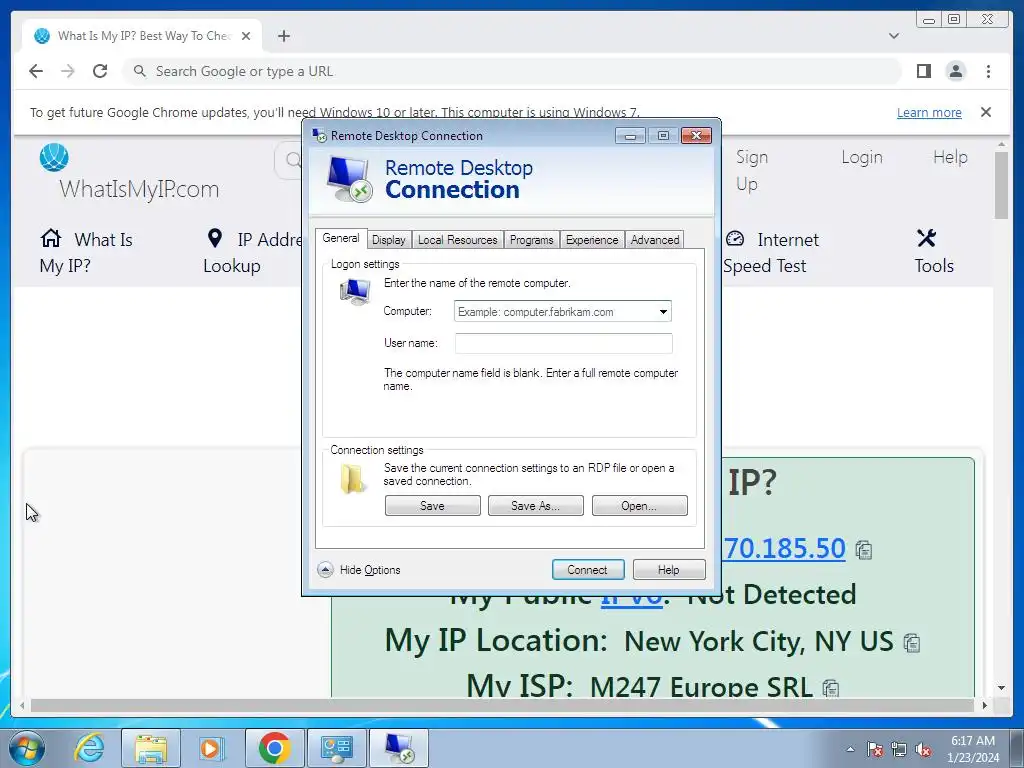Image resolution: width=1024 pixels, height=768 pixels.
Task: Open Action Center flag tray icon
Action: [x=875, y=749]
